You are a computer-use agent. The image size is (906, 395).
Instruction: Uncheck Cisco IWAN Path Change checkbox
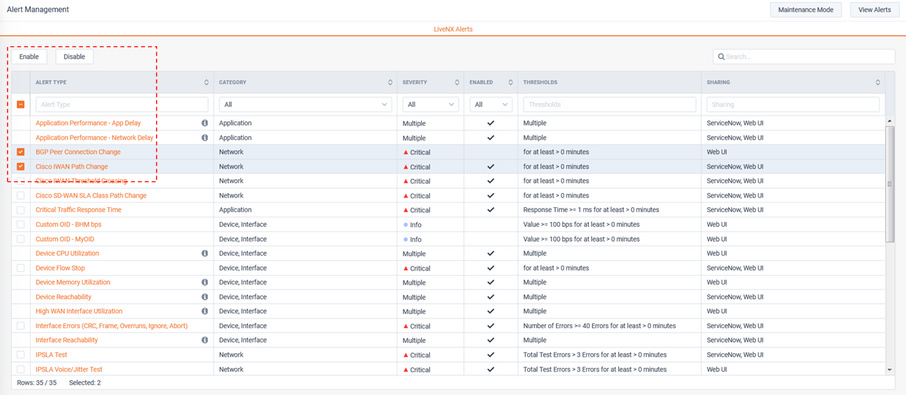pos(21,166)
